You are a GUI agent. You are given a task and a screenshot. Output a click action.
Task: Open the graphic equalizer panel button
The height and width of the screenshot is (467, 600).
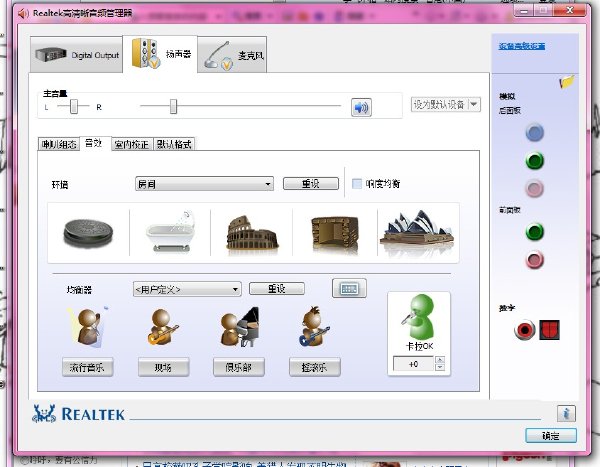349,288
